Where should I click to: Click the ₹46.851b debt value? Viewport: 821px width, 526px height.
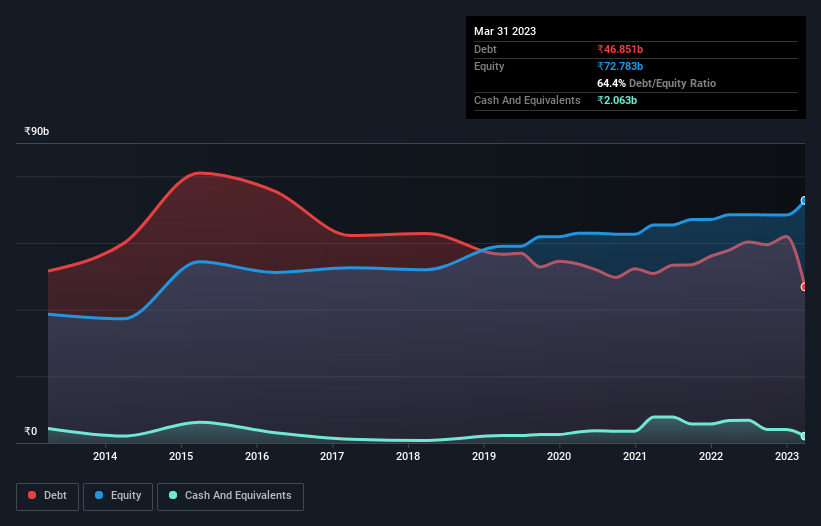620,49
